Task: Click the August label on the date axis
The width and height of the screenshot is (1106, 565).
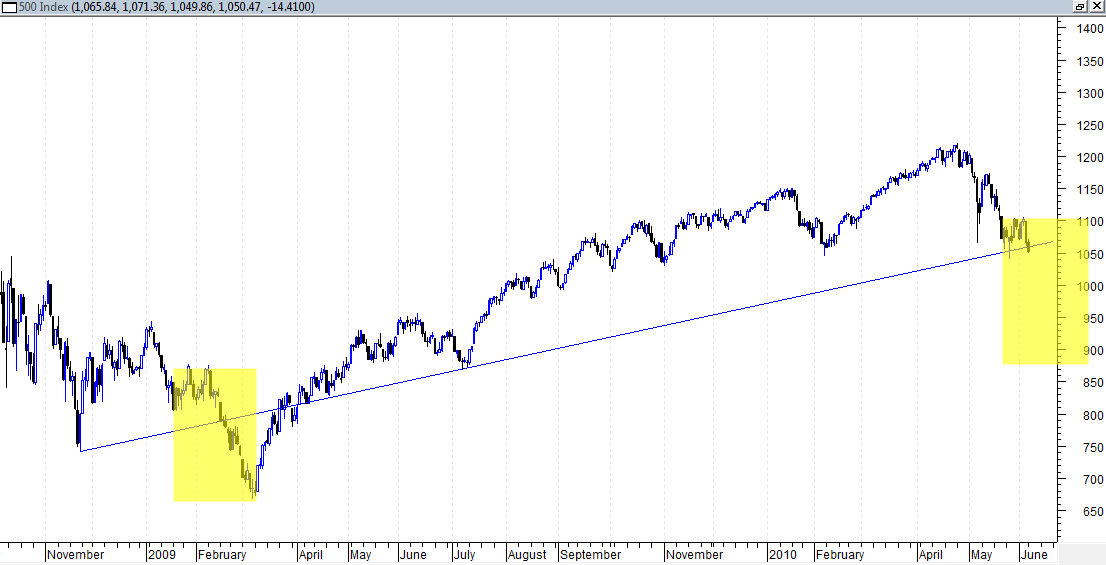Action: [527, 555]
